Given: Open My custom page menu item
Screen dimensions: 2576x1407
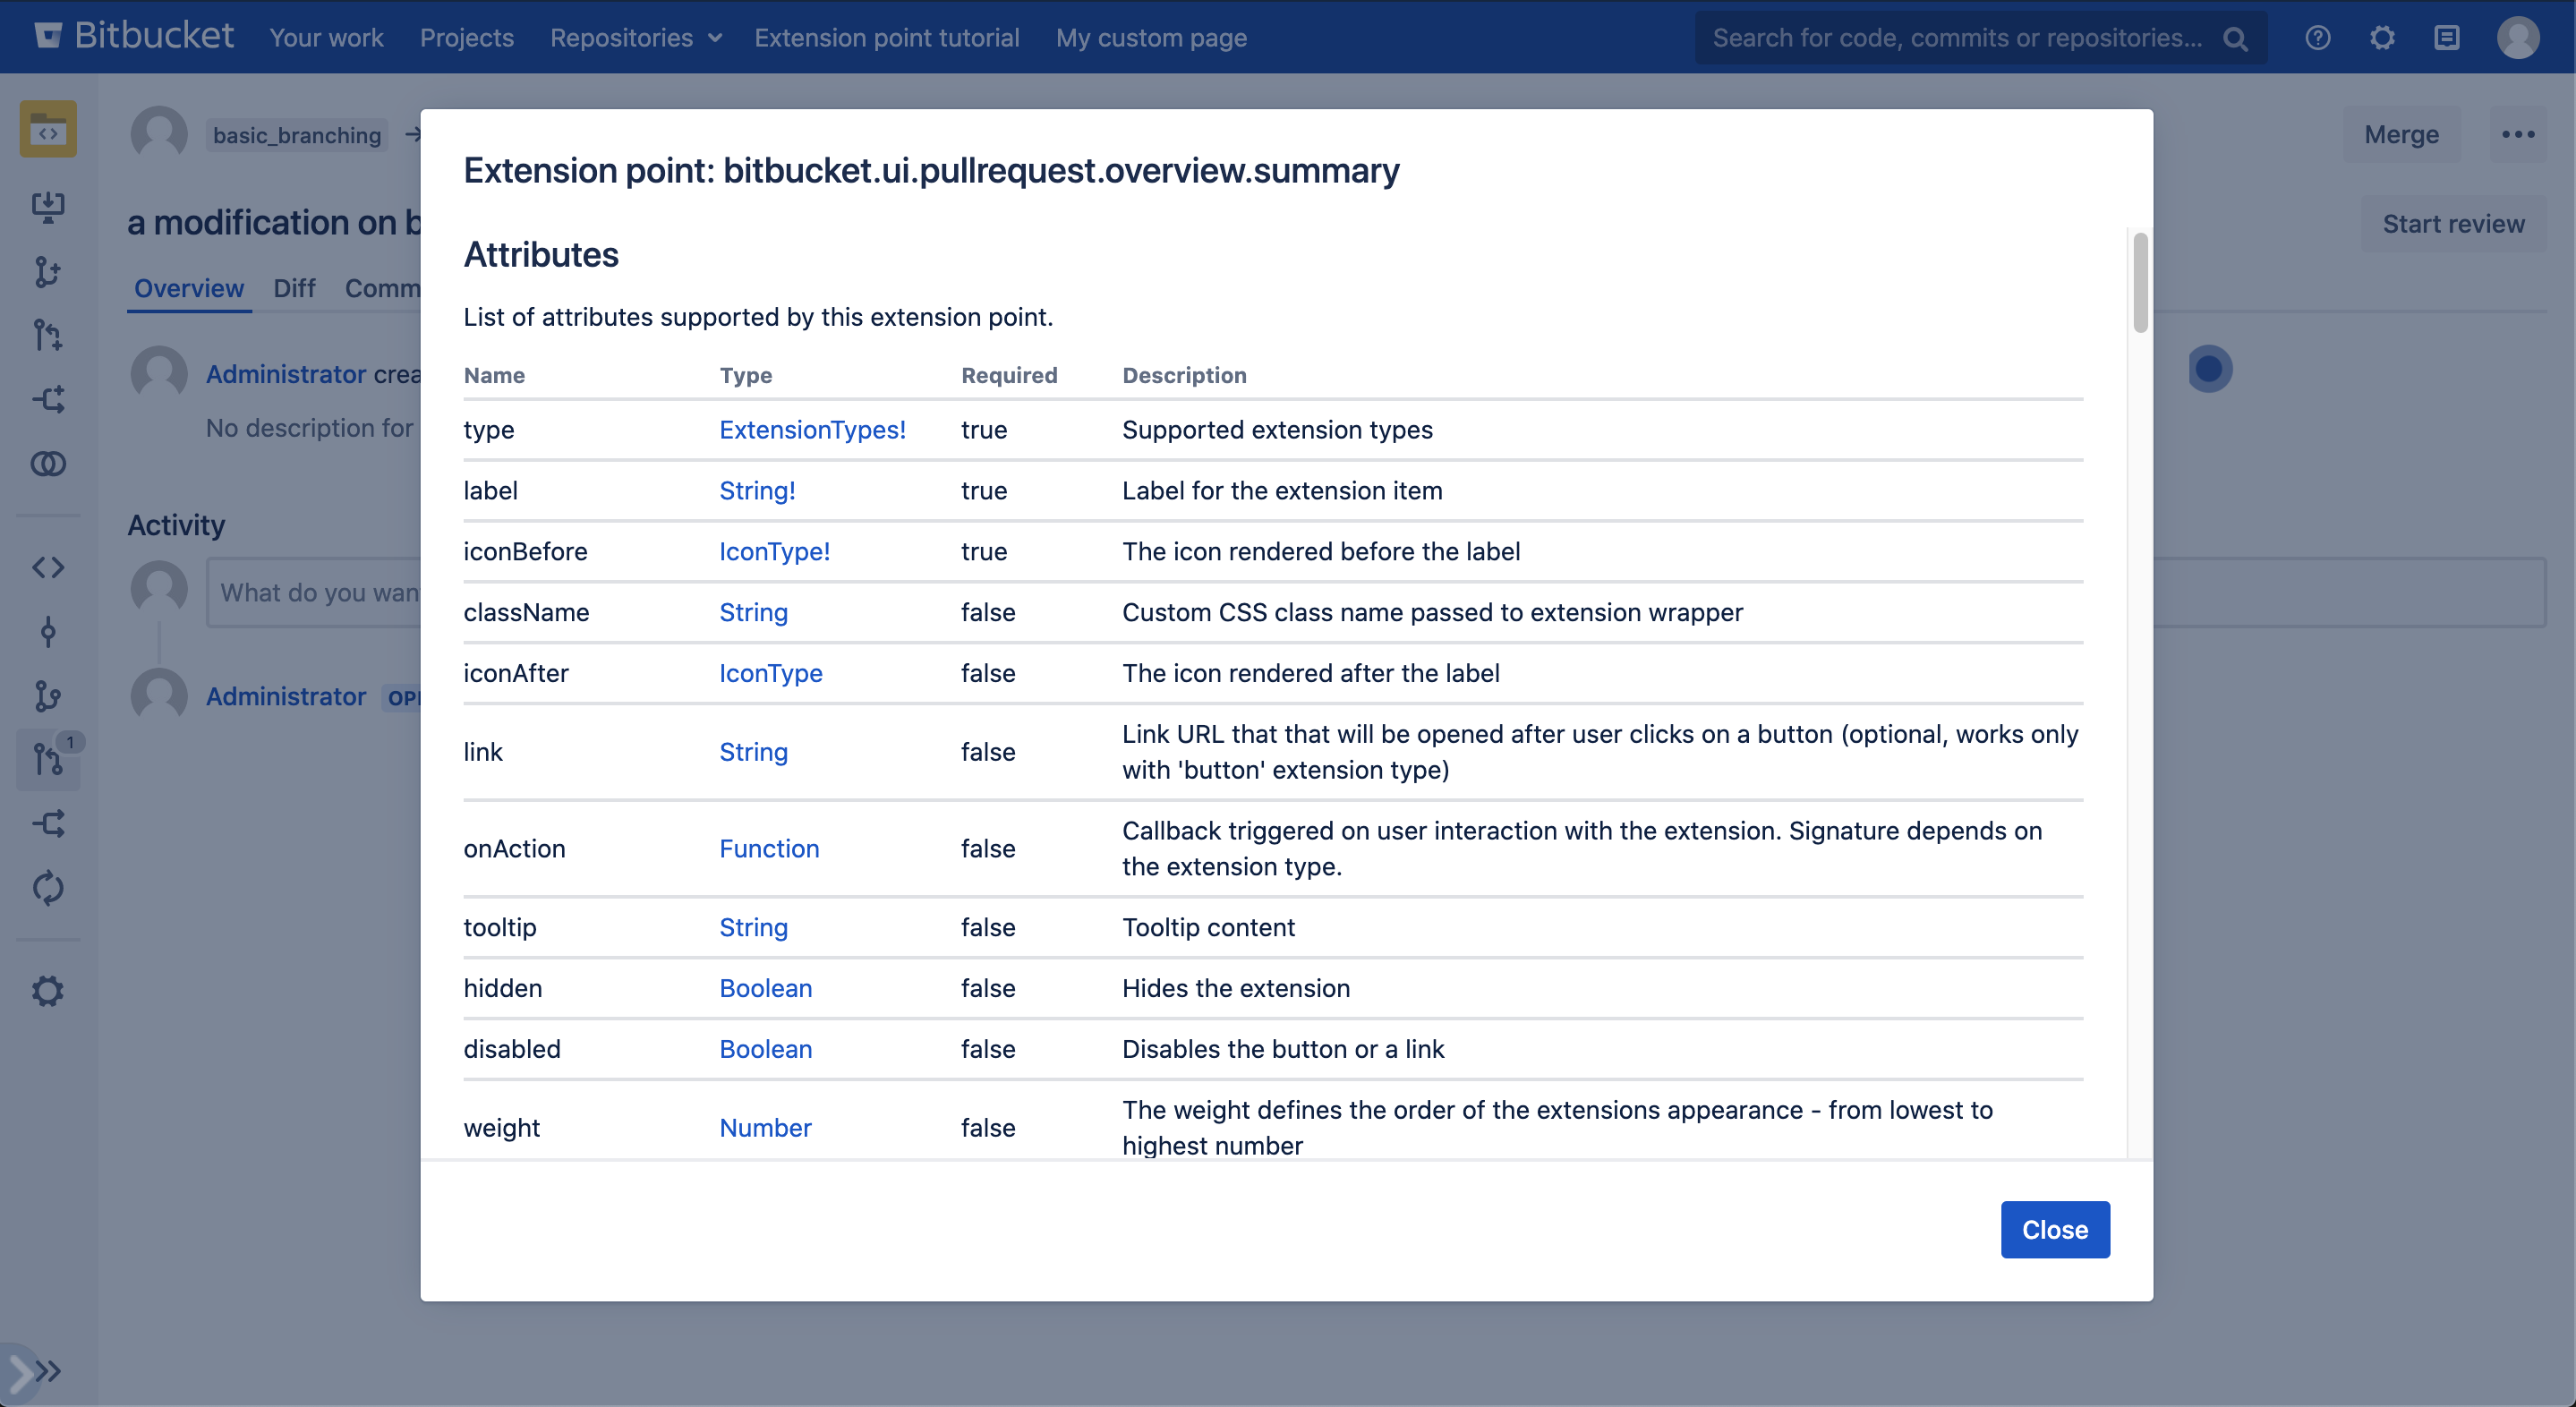Looking at the screenshot, I should [x=1151, y=38].
